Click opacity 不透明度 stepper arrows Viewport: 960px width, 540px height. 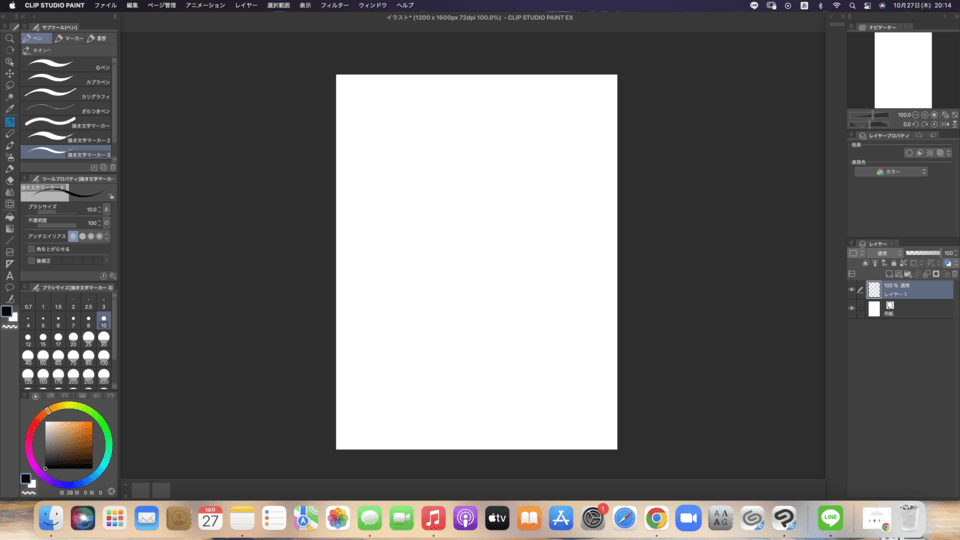click(x=100, y=223)
